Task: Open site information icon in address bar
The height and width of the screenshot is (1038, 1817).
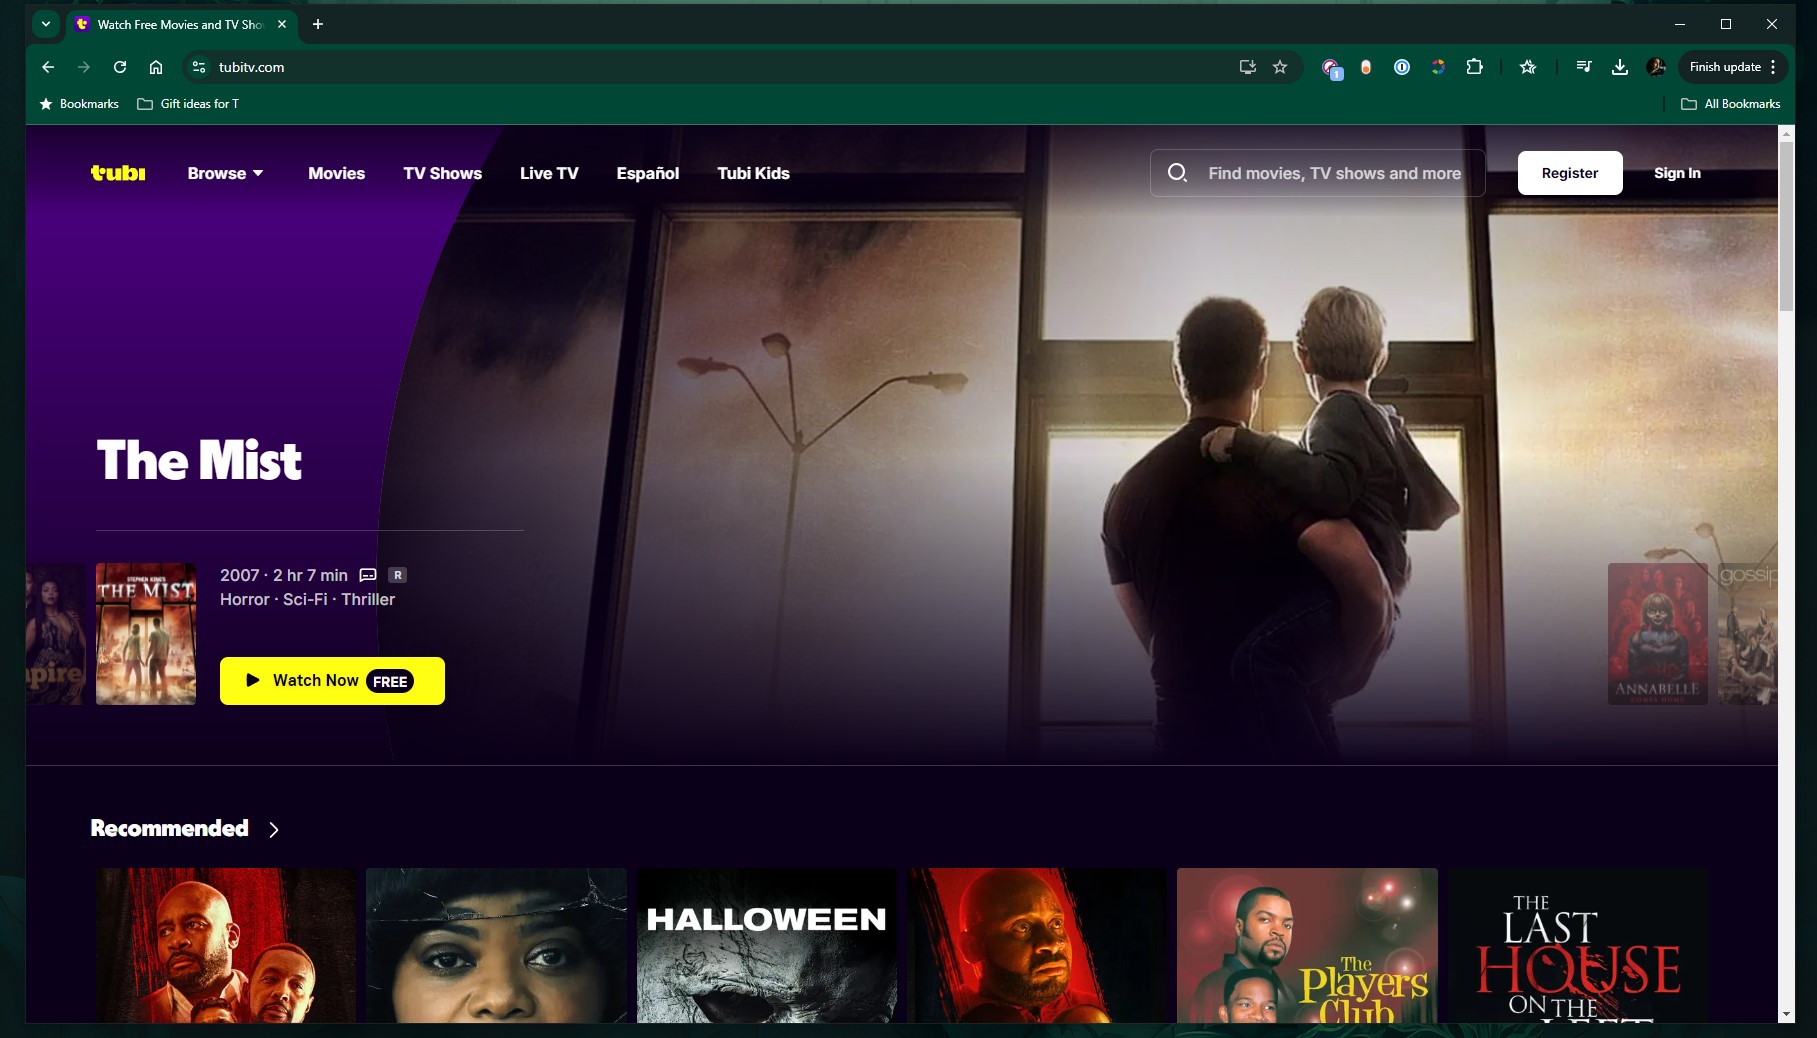Action: (x=199, y=67)
